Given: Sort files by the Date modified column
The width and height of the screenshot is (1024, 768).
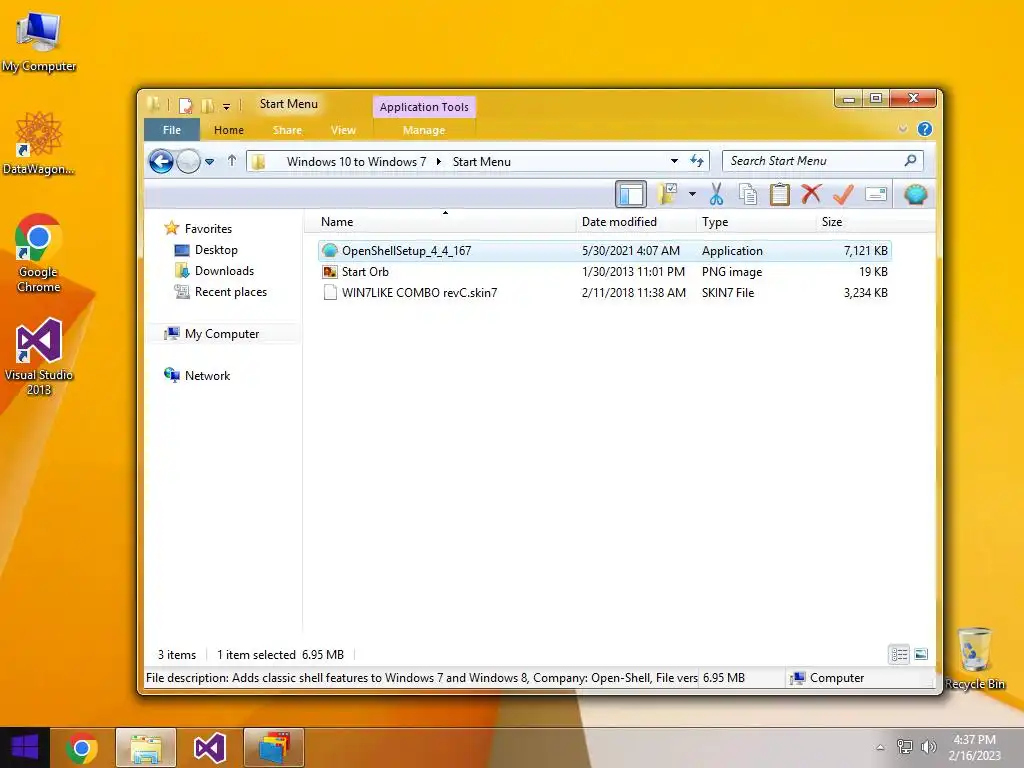Looking at the screenshot, I should (x=635, y=222).
